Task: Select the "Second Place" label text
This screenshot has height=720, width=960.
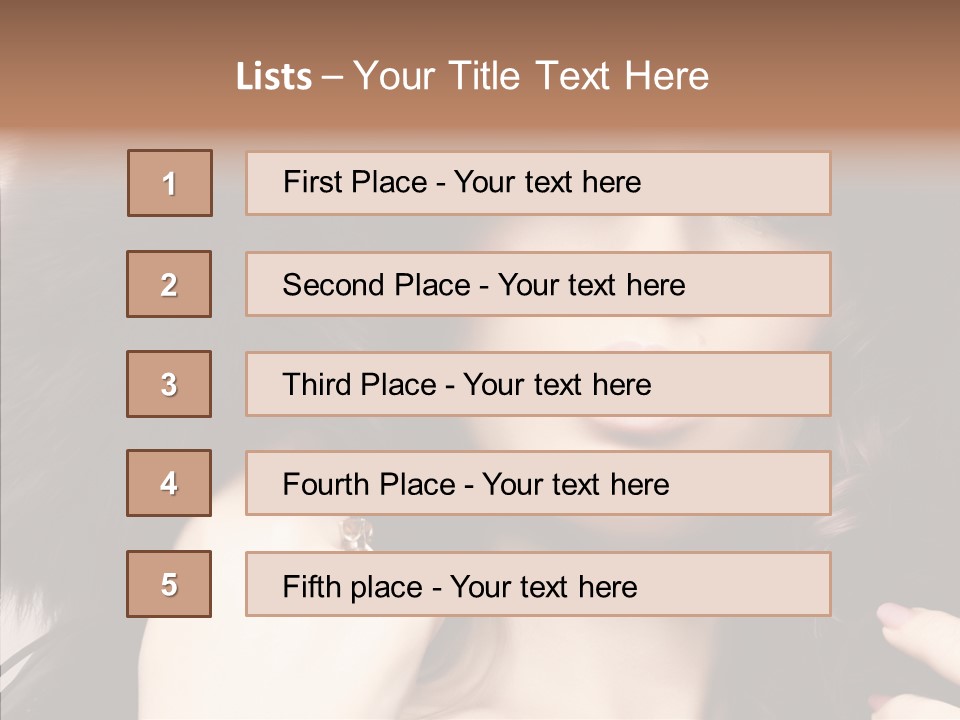Action: 375,285
